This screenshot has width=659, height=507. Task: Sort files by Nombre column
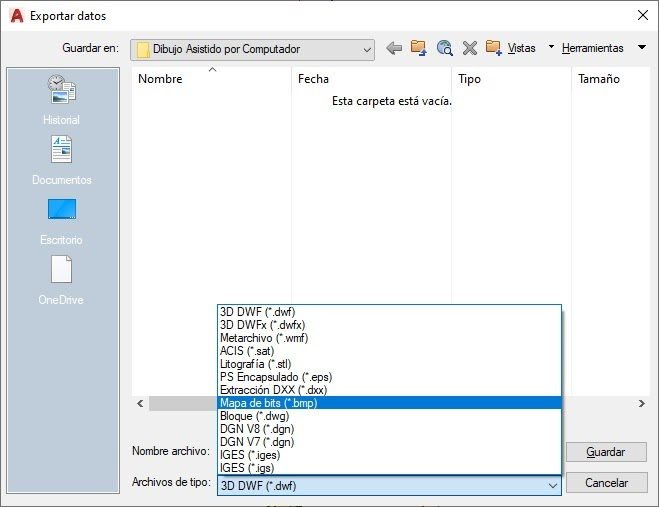[x=211, y=79]
